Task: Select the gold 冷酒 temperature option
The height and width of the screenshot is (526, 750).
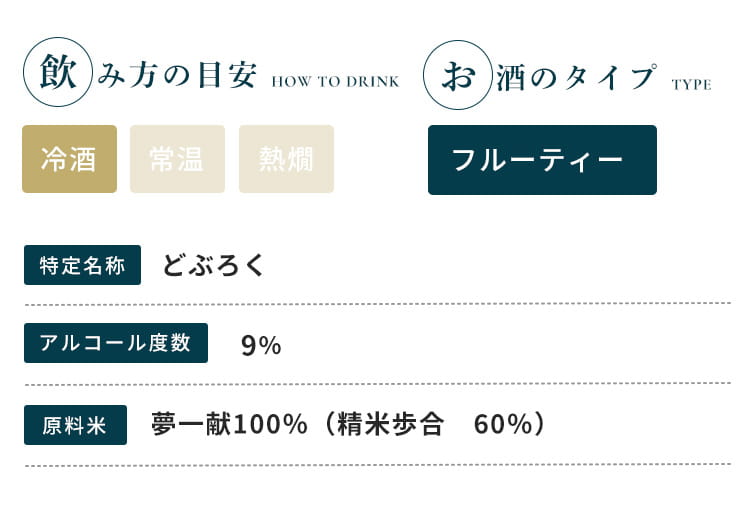Action: (69, 159)
